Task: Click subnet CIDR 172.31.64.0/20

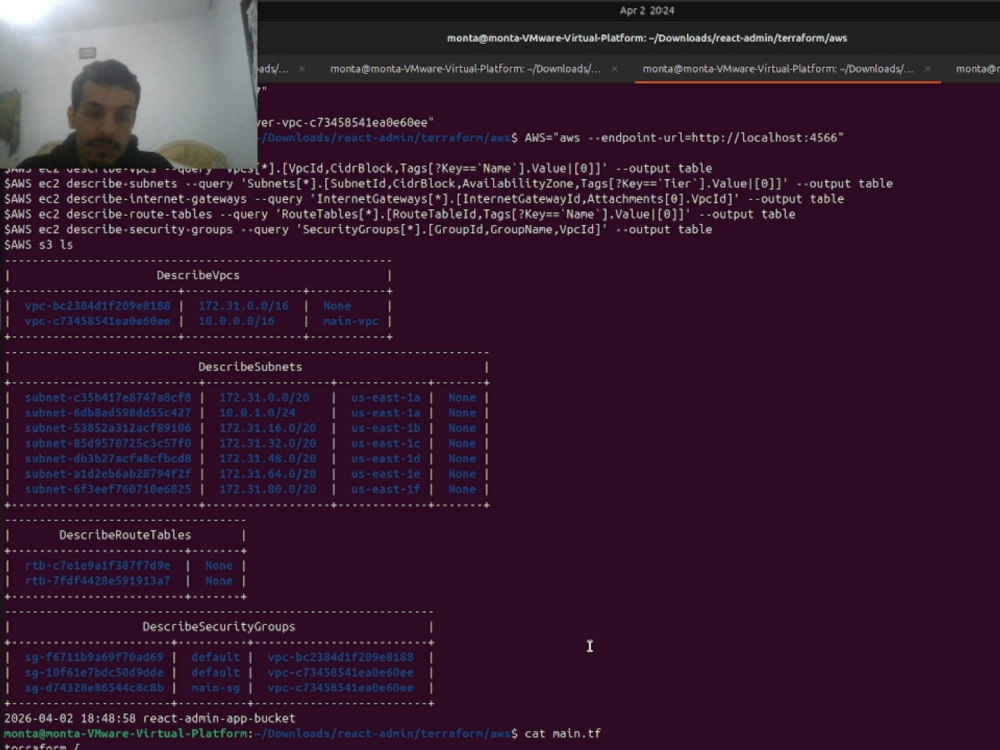Action: (268, 474)
